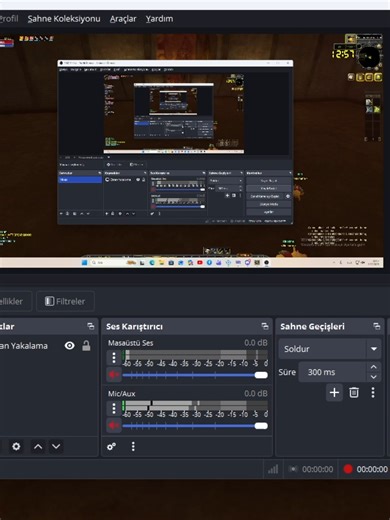This screenshot has width=390, height=520.
Task: Pop out the Sahne Geçişleri dock
Action: pyautogui.click(x=377, y=326)
